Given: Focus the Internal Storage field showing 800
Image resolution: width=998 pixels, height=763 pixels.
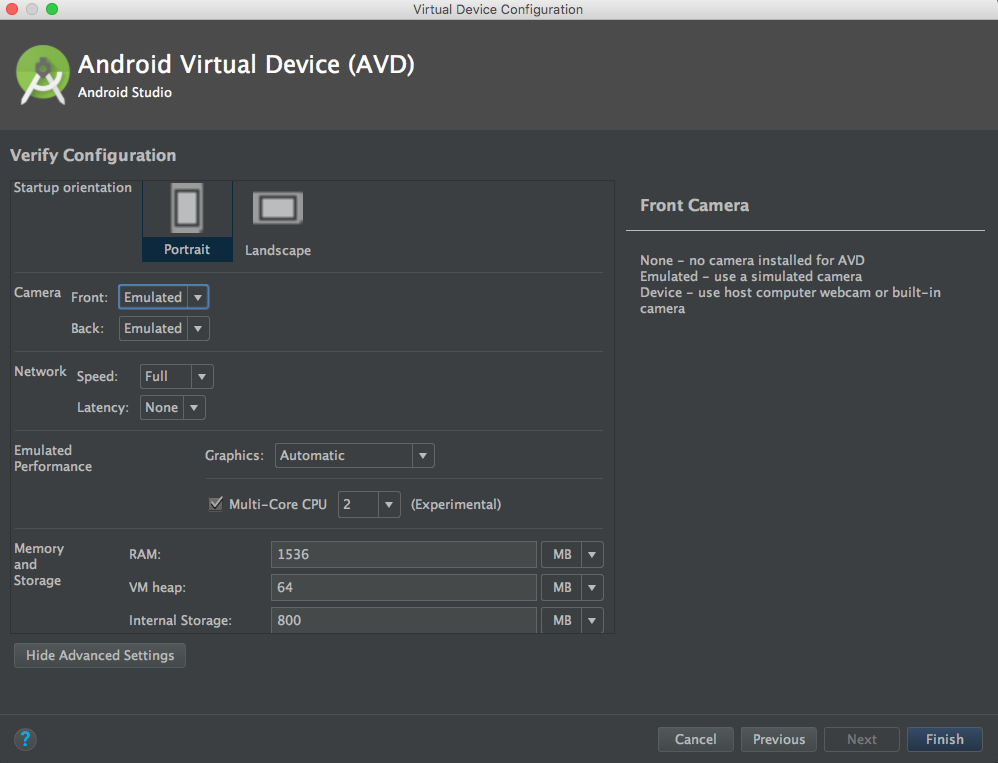Looking at the screenshot, I should (x=404, y=620).
